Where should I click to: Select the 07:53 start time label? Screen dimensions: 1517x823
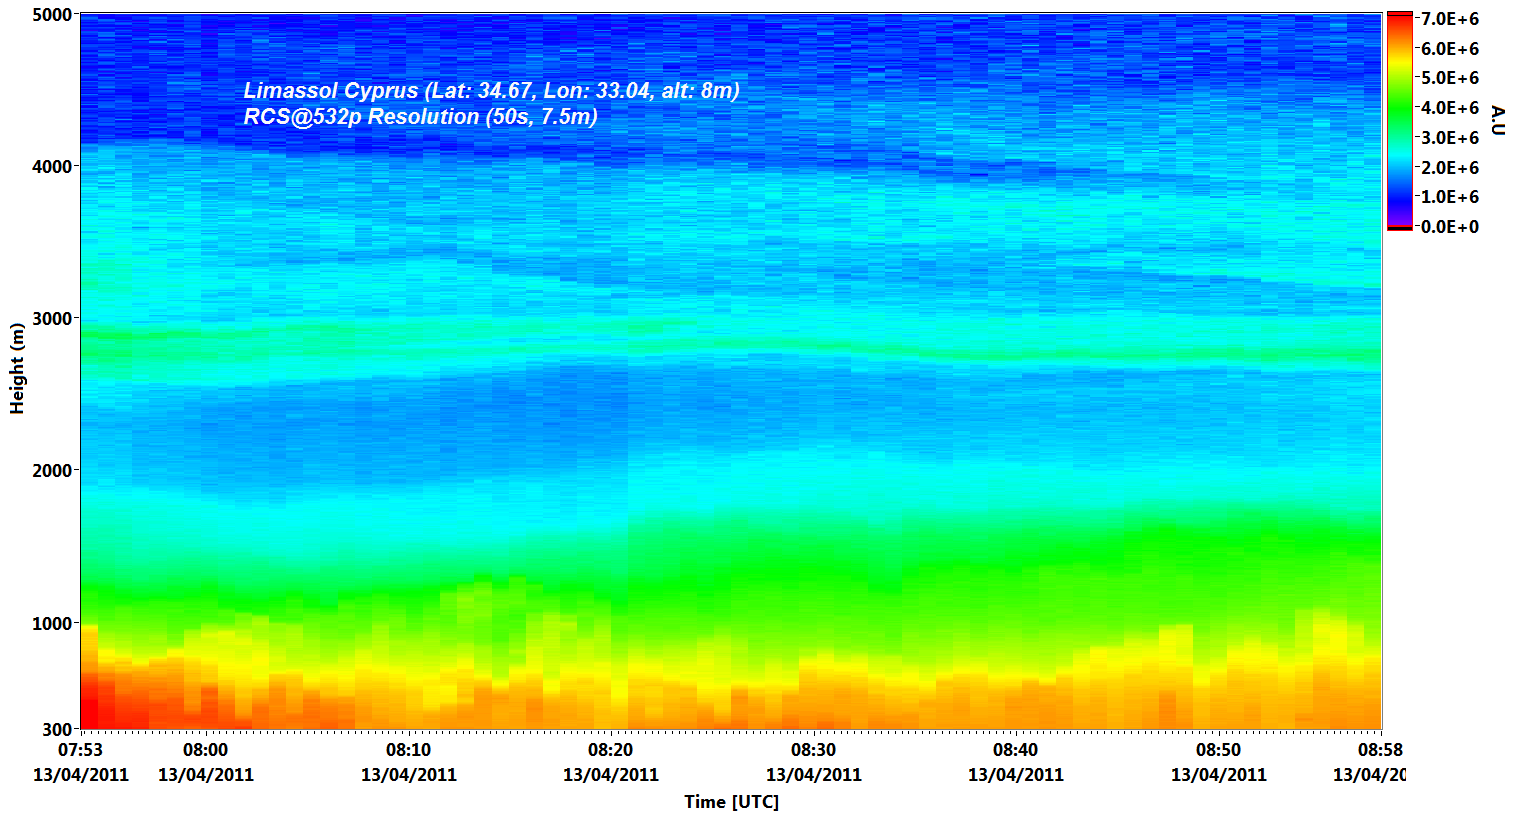[80, 750]
